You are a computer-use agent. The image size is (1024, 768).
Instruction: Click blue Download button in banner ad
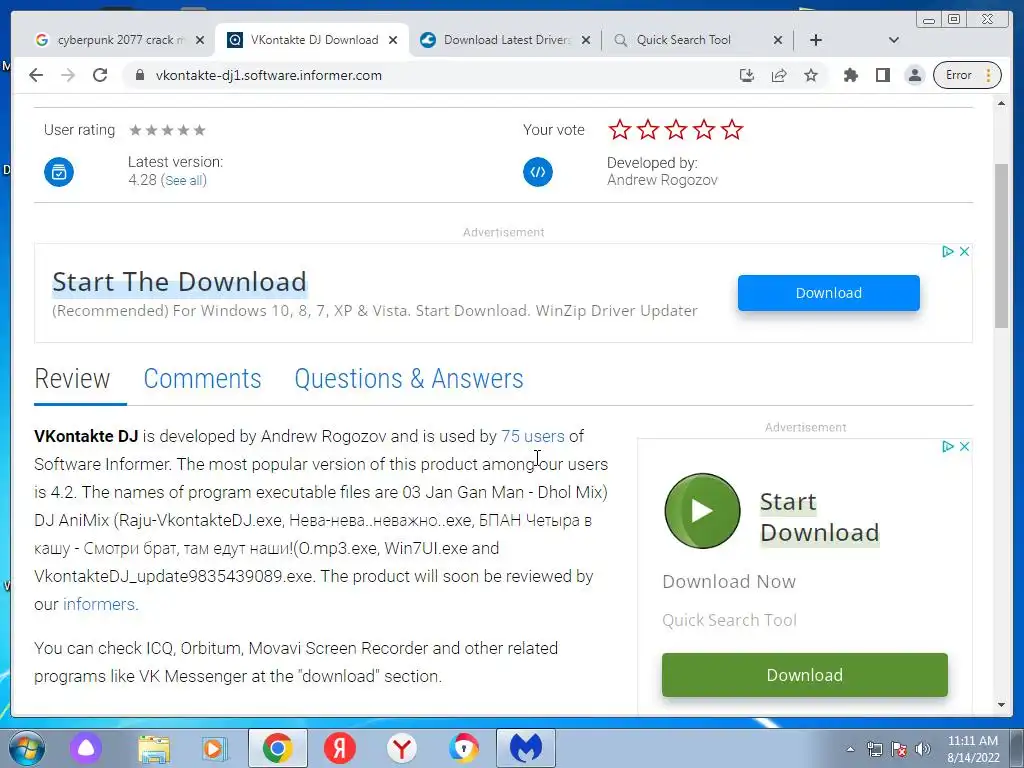pyautogui.click(x=829, y=293)
